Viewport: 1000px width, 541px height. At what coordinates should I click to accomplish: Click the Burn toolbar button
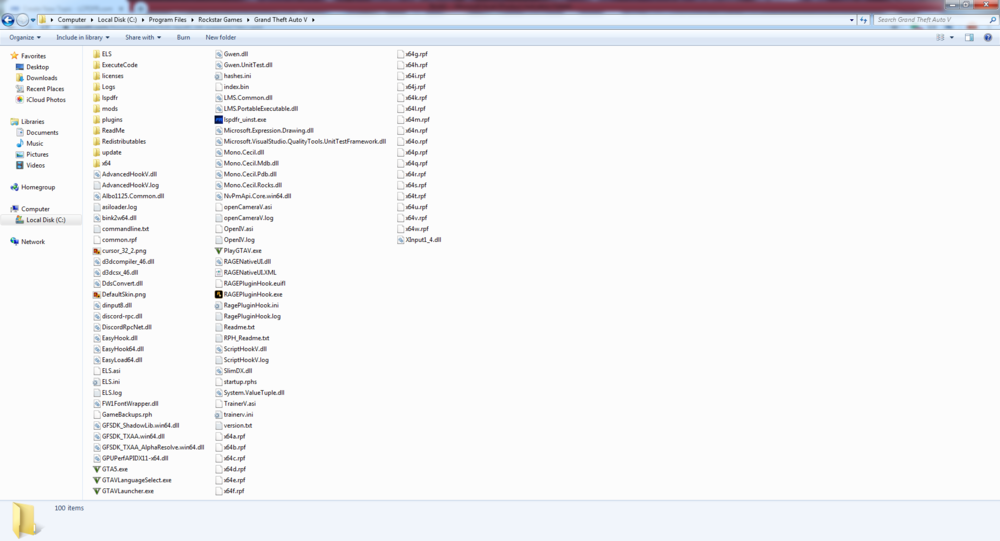[x=184, y=38]
